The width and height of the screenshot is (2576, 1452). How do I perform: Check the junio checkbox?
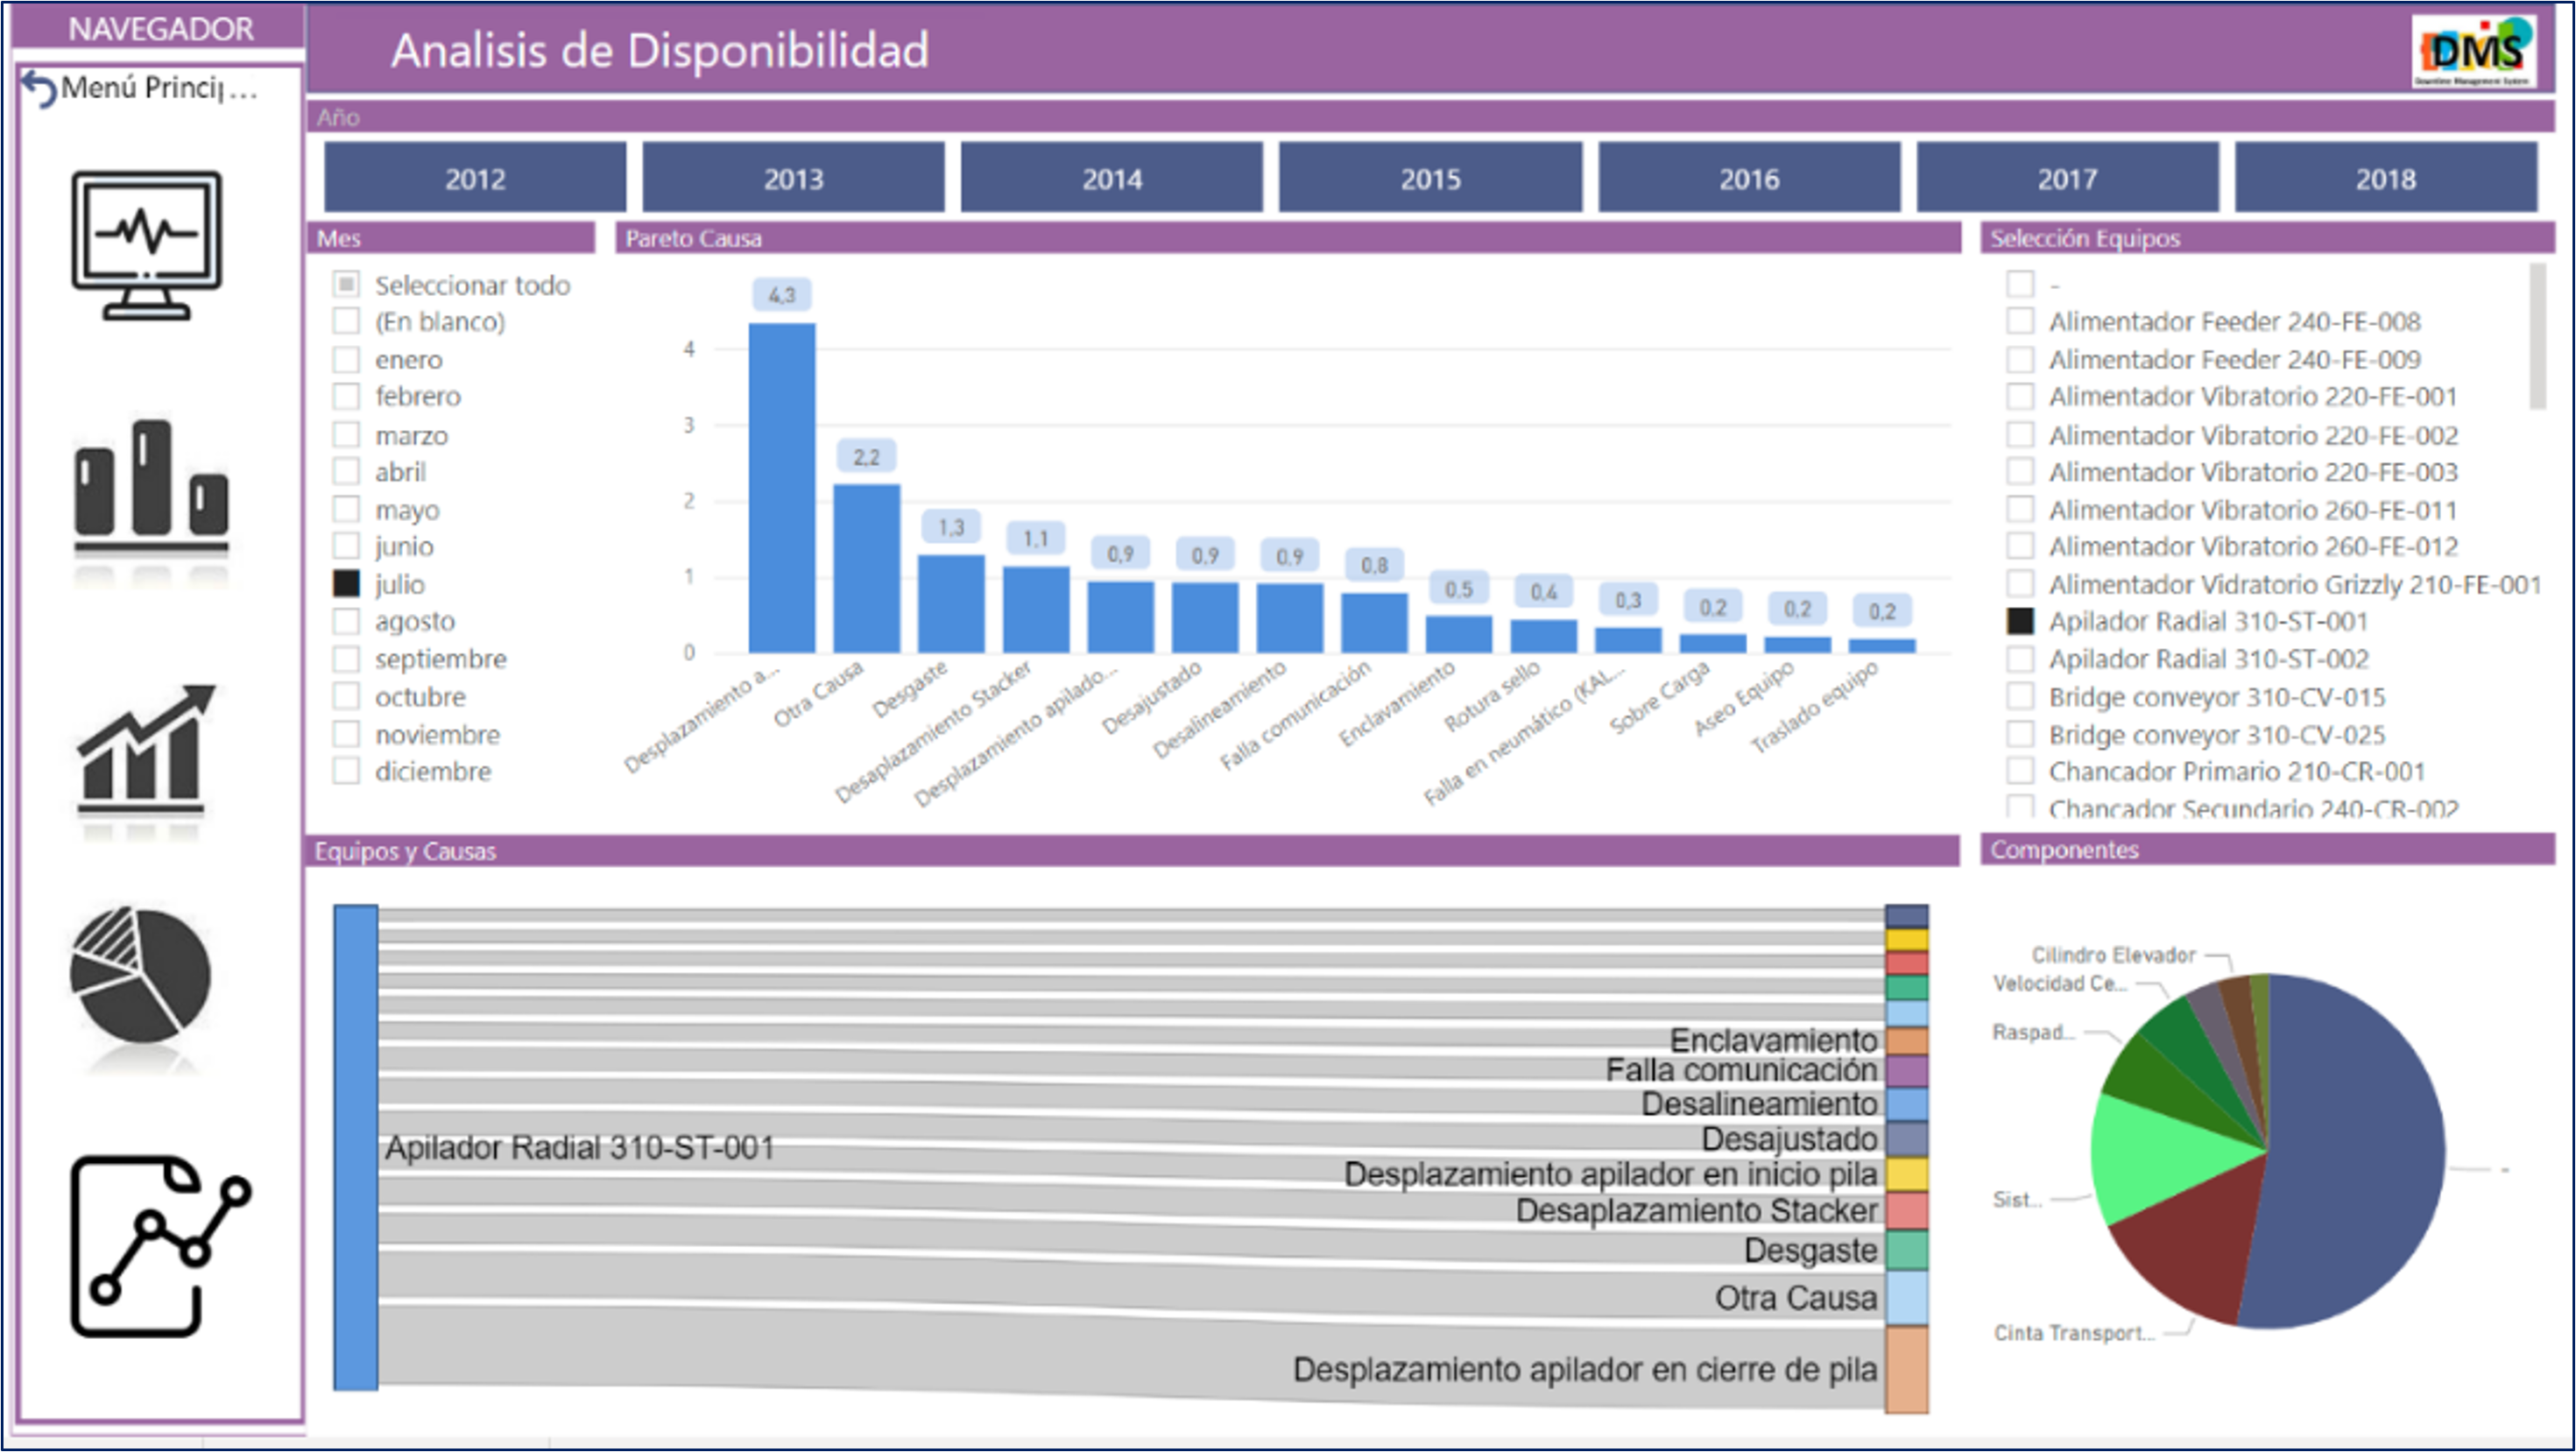[346, 546]
